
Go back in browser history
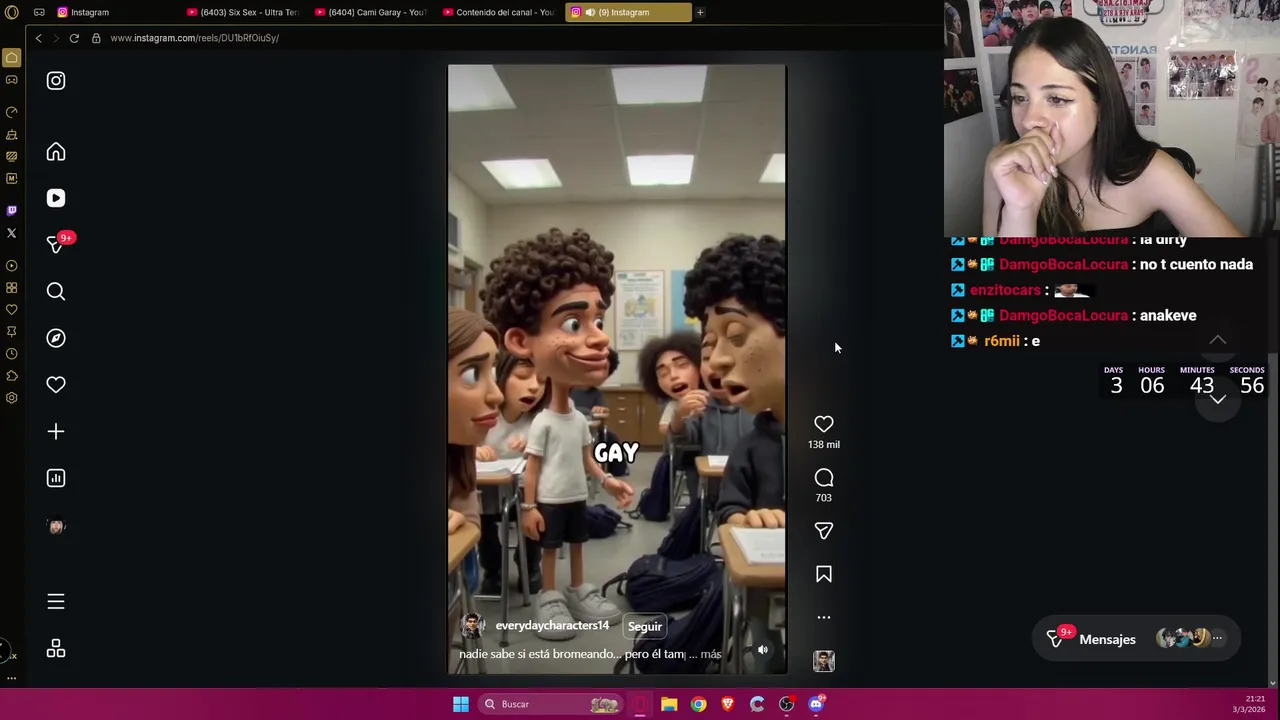[38, 38]
